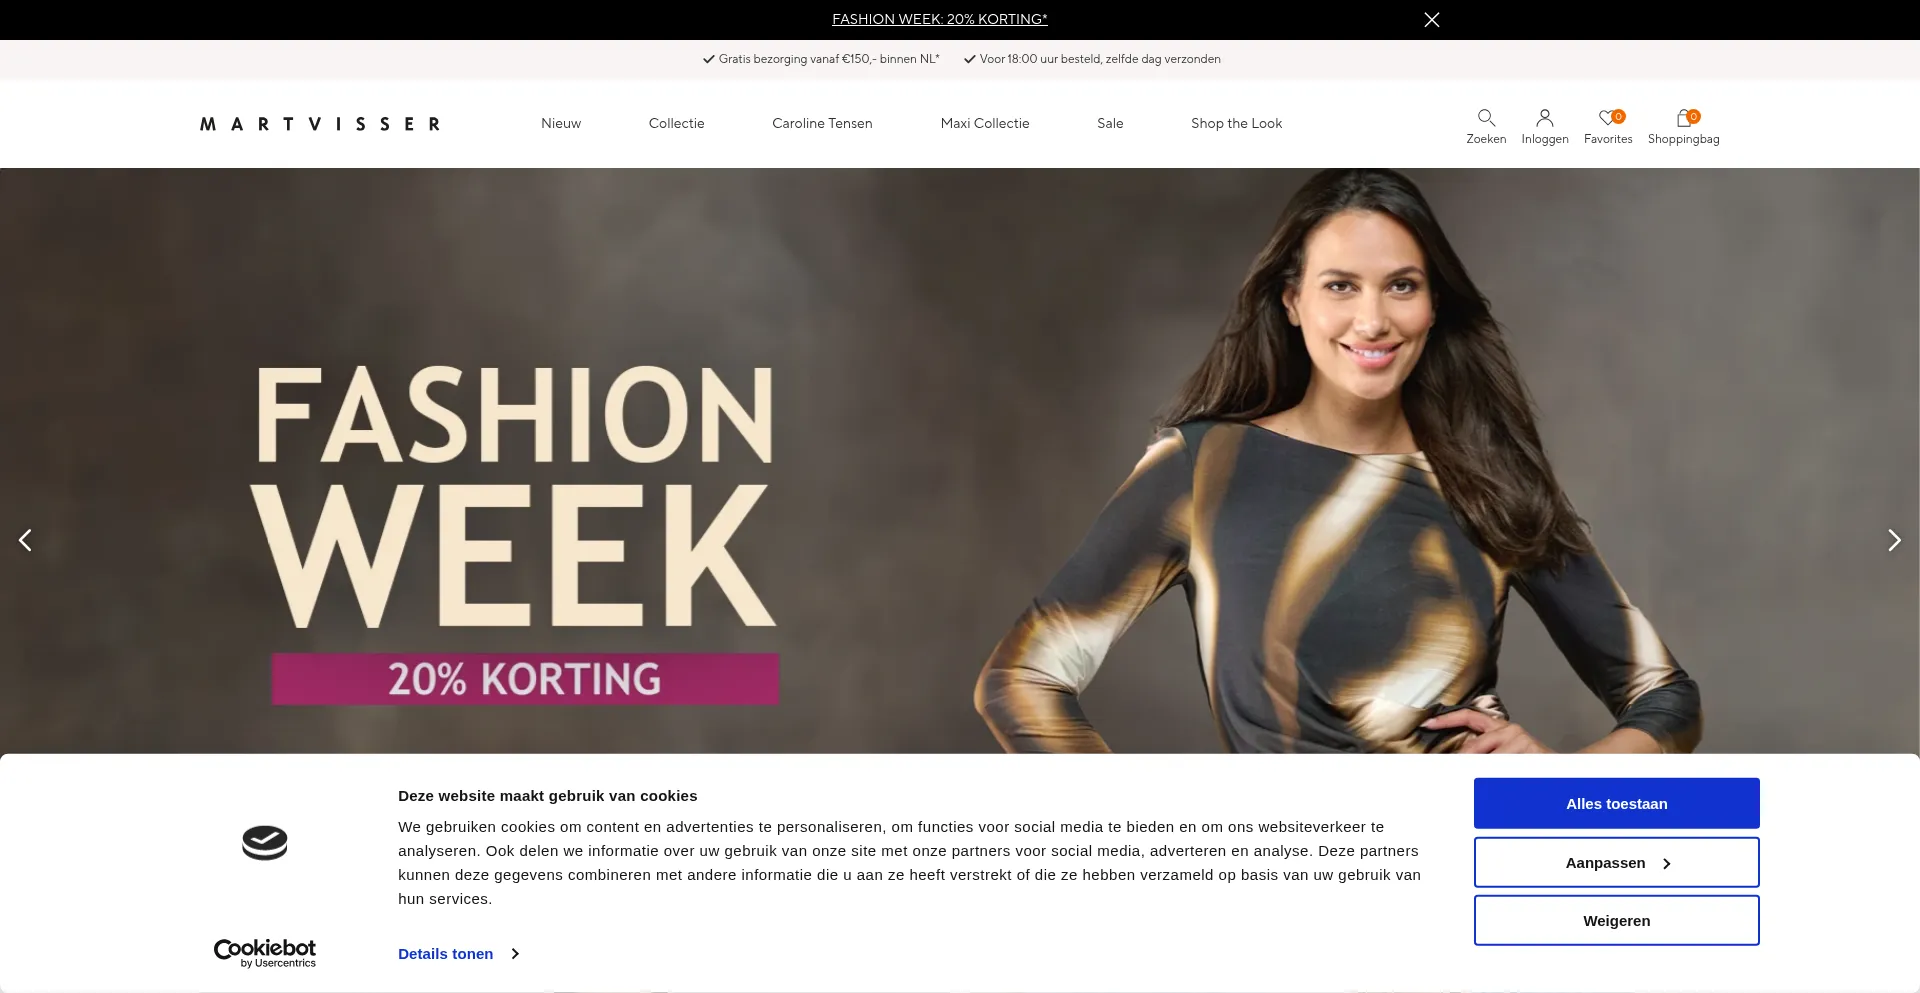Advance to next hero carousel slide
This screenshot has width=1920, height=993.
point(1894,540)
